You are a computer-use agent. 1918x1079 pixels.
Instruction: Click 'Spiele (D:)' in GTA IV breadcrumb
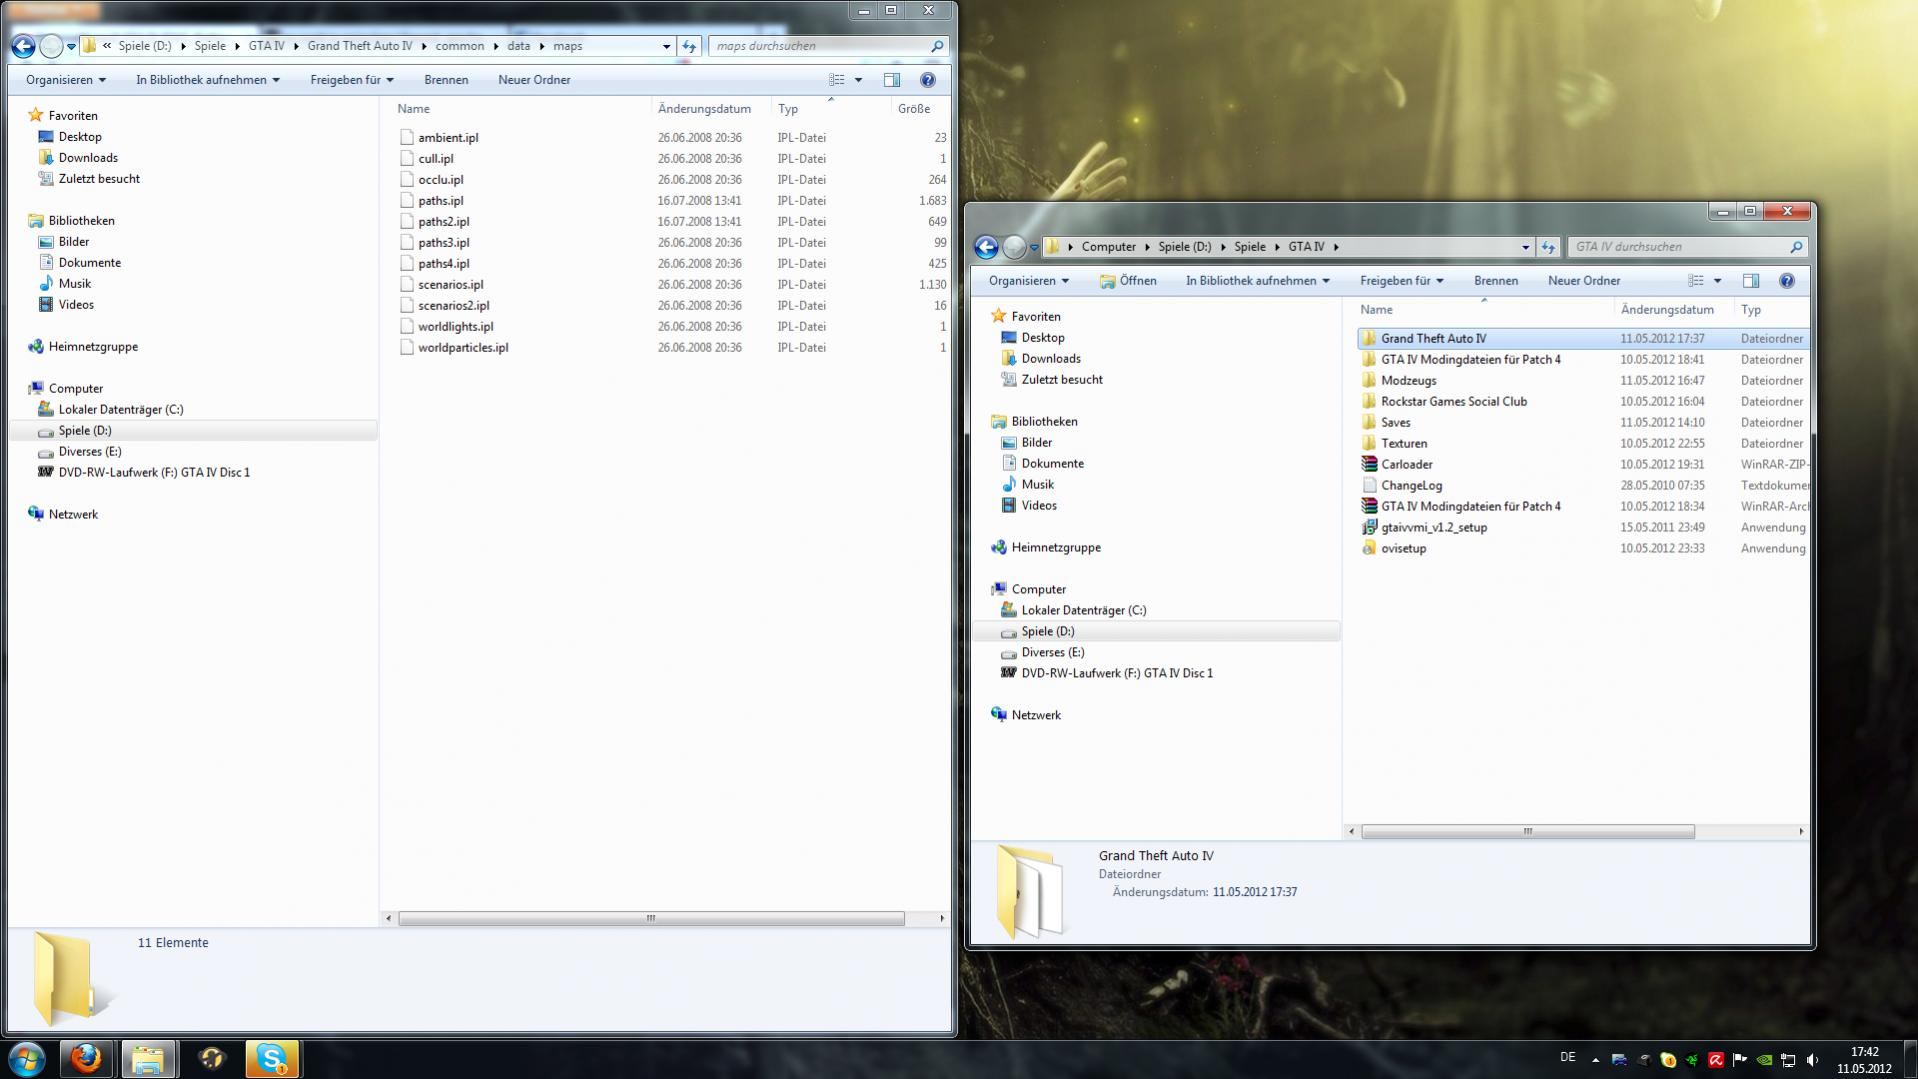click(1184, 247)
